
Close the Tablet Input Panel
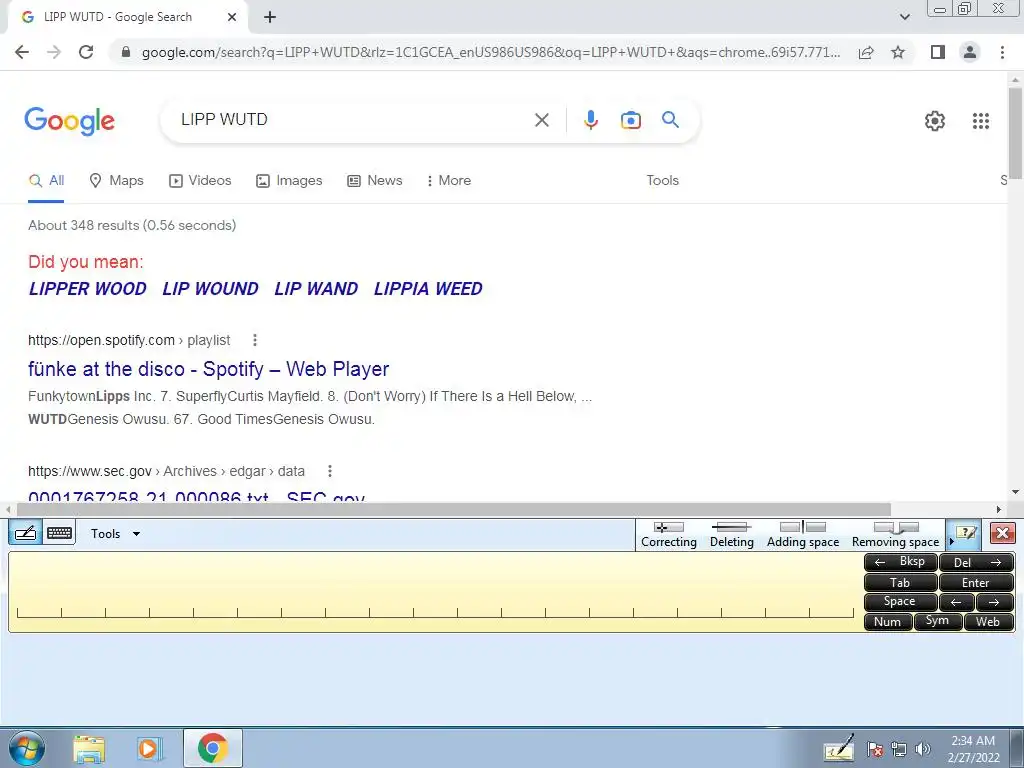tap(1002, 533)
